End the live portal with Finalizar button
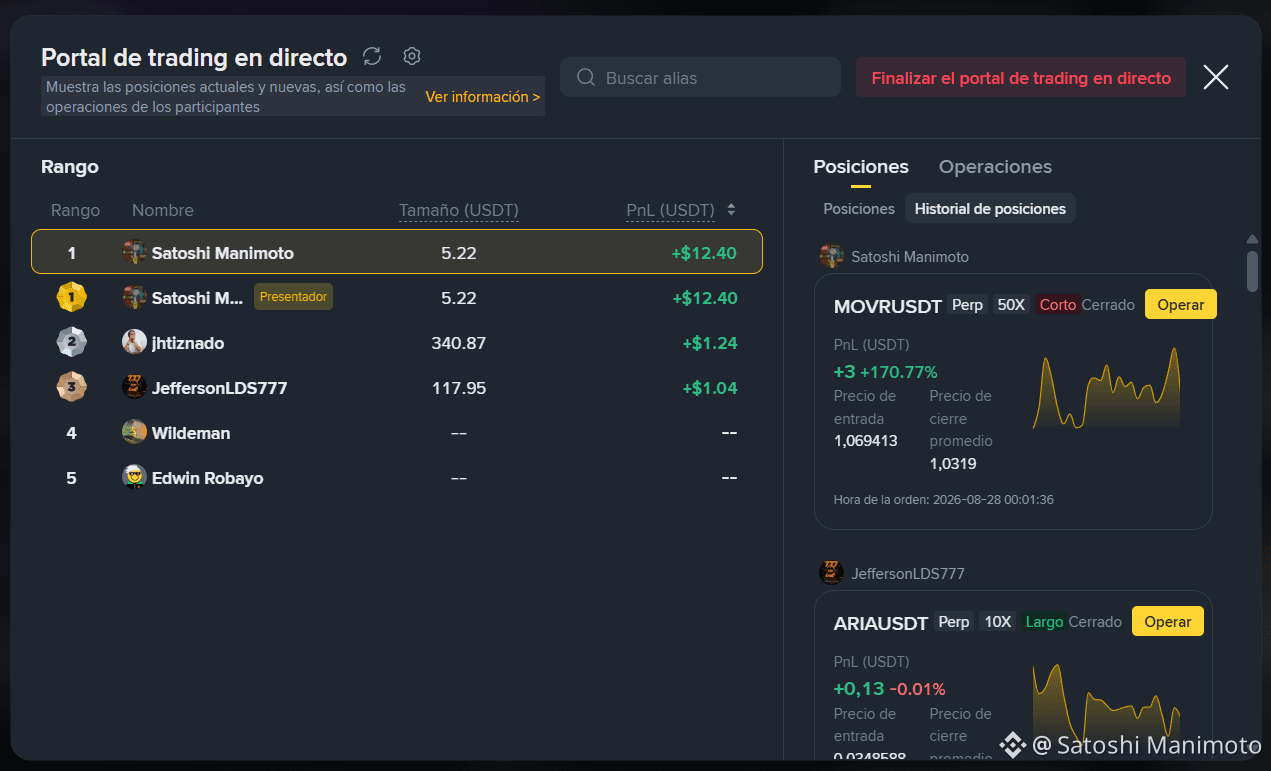The image size is (1271, 771). point(1021,78)
